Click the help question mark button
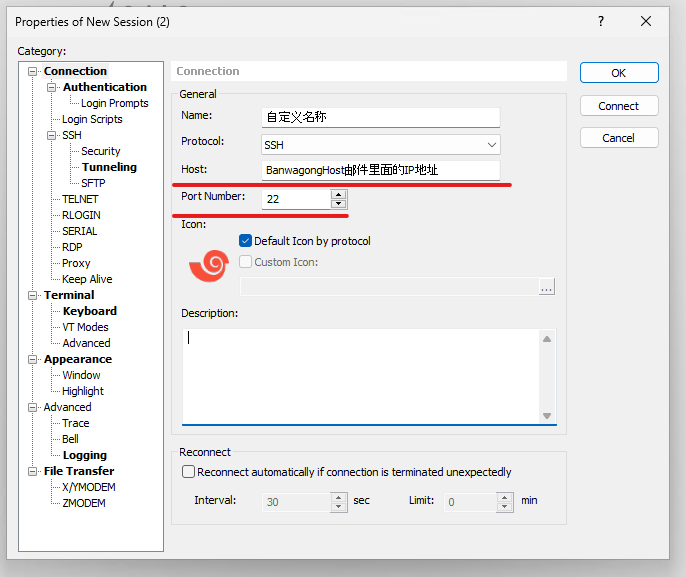Image resolution: width=686 pixels, height=577 pixels. tap(600, 20)
